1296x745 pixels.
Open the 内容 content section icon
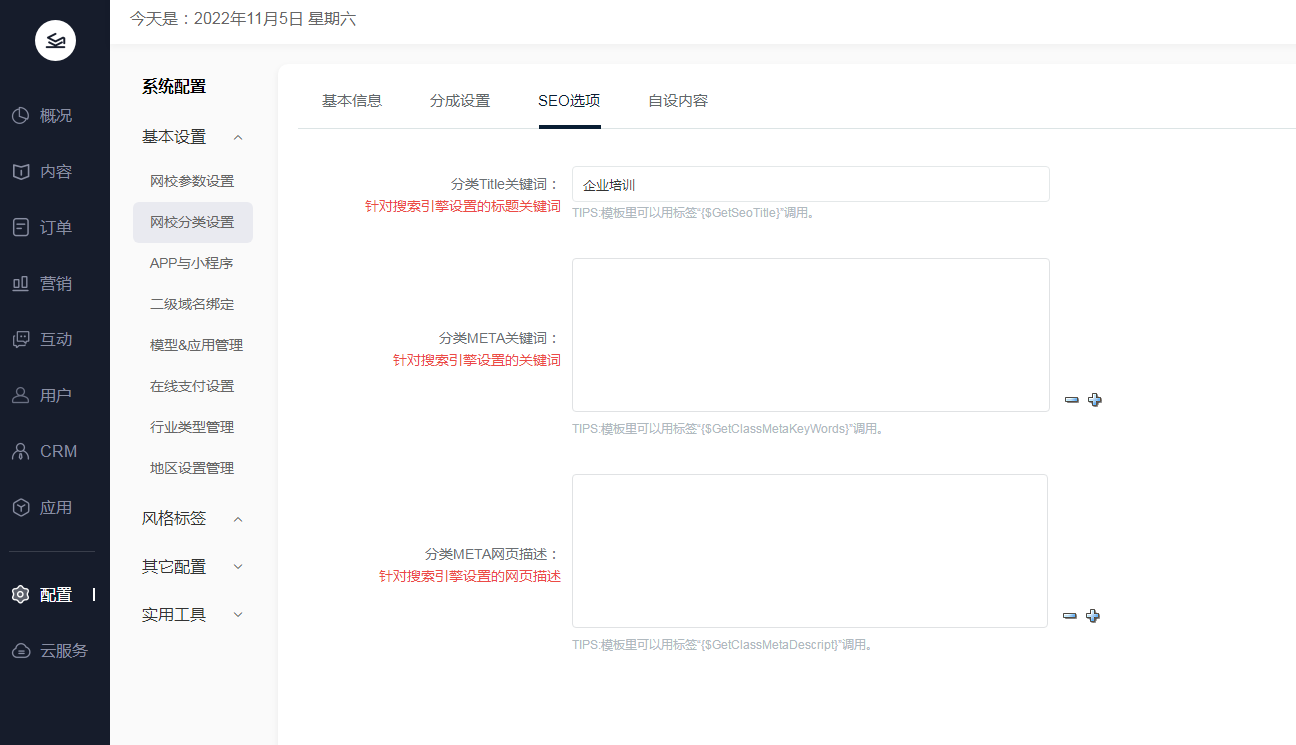click(x=21, y=172)
